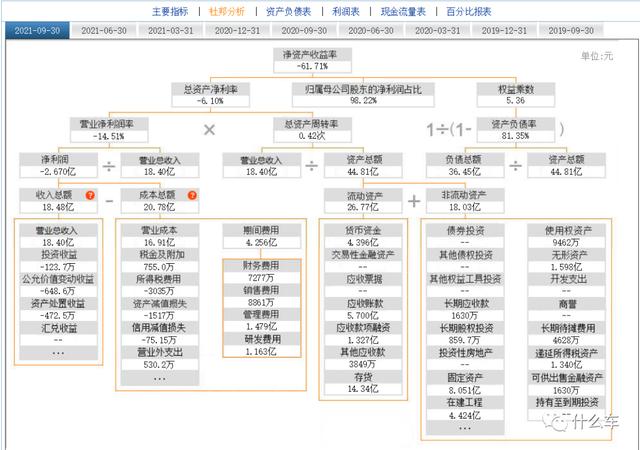Viewport: 640px width, 450px height.
Task: Click the 存货 14.34亿 entry
Action: (363, 383)
